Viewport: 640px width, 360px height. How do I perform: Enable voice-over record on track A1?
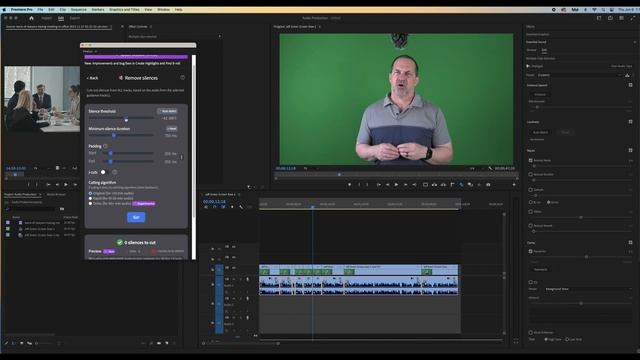(247, 279)
